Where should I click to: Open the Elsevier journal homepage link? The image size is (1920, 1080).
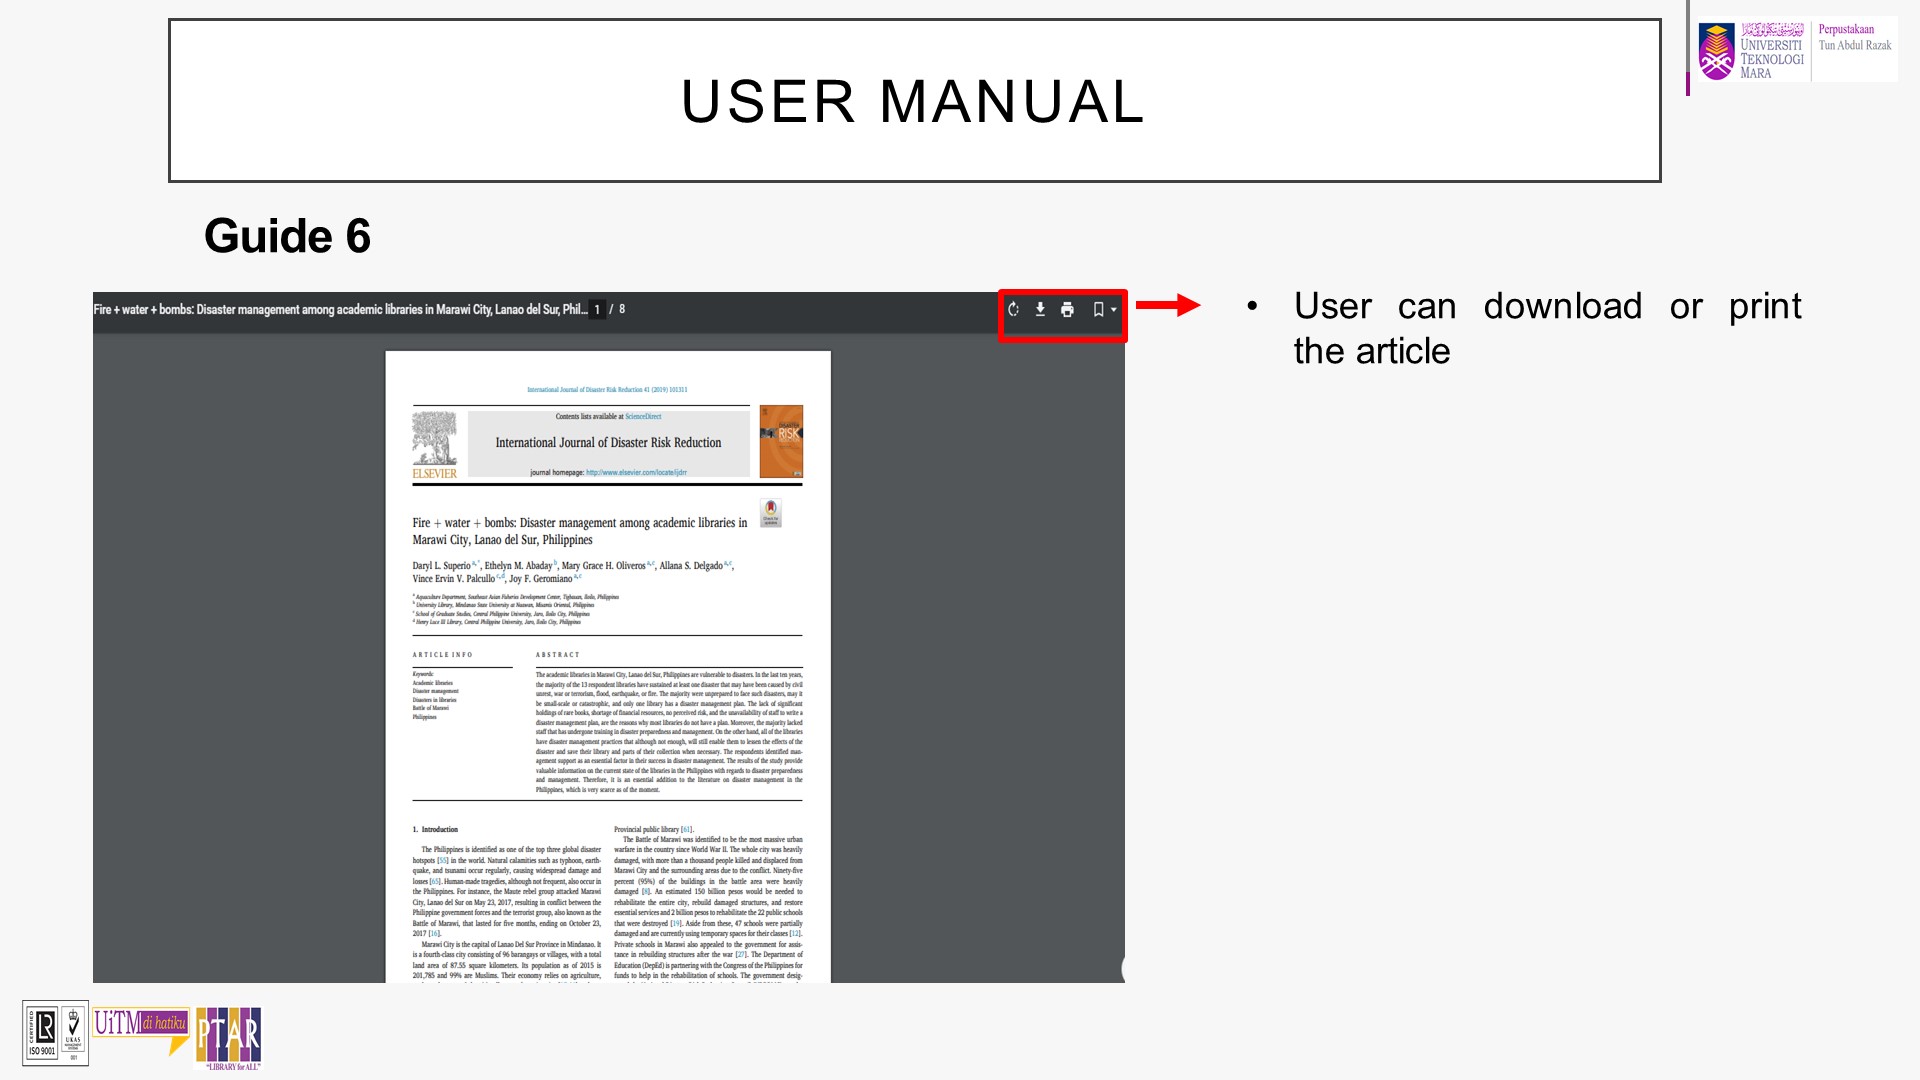coord(636,472)
